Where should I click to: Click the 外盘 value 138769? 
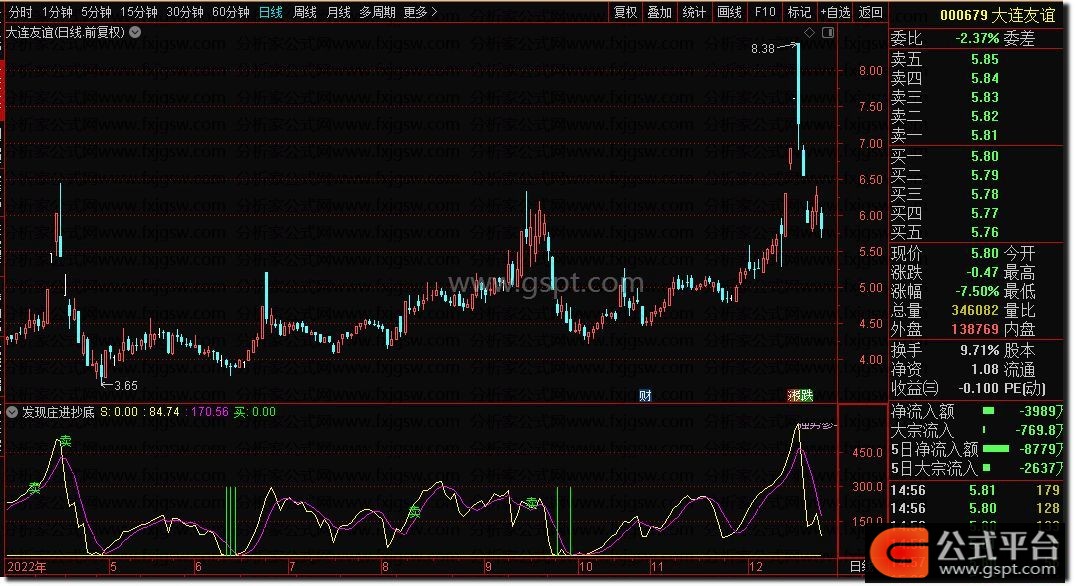tap(975, 330)
